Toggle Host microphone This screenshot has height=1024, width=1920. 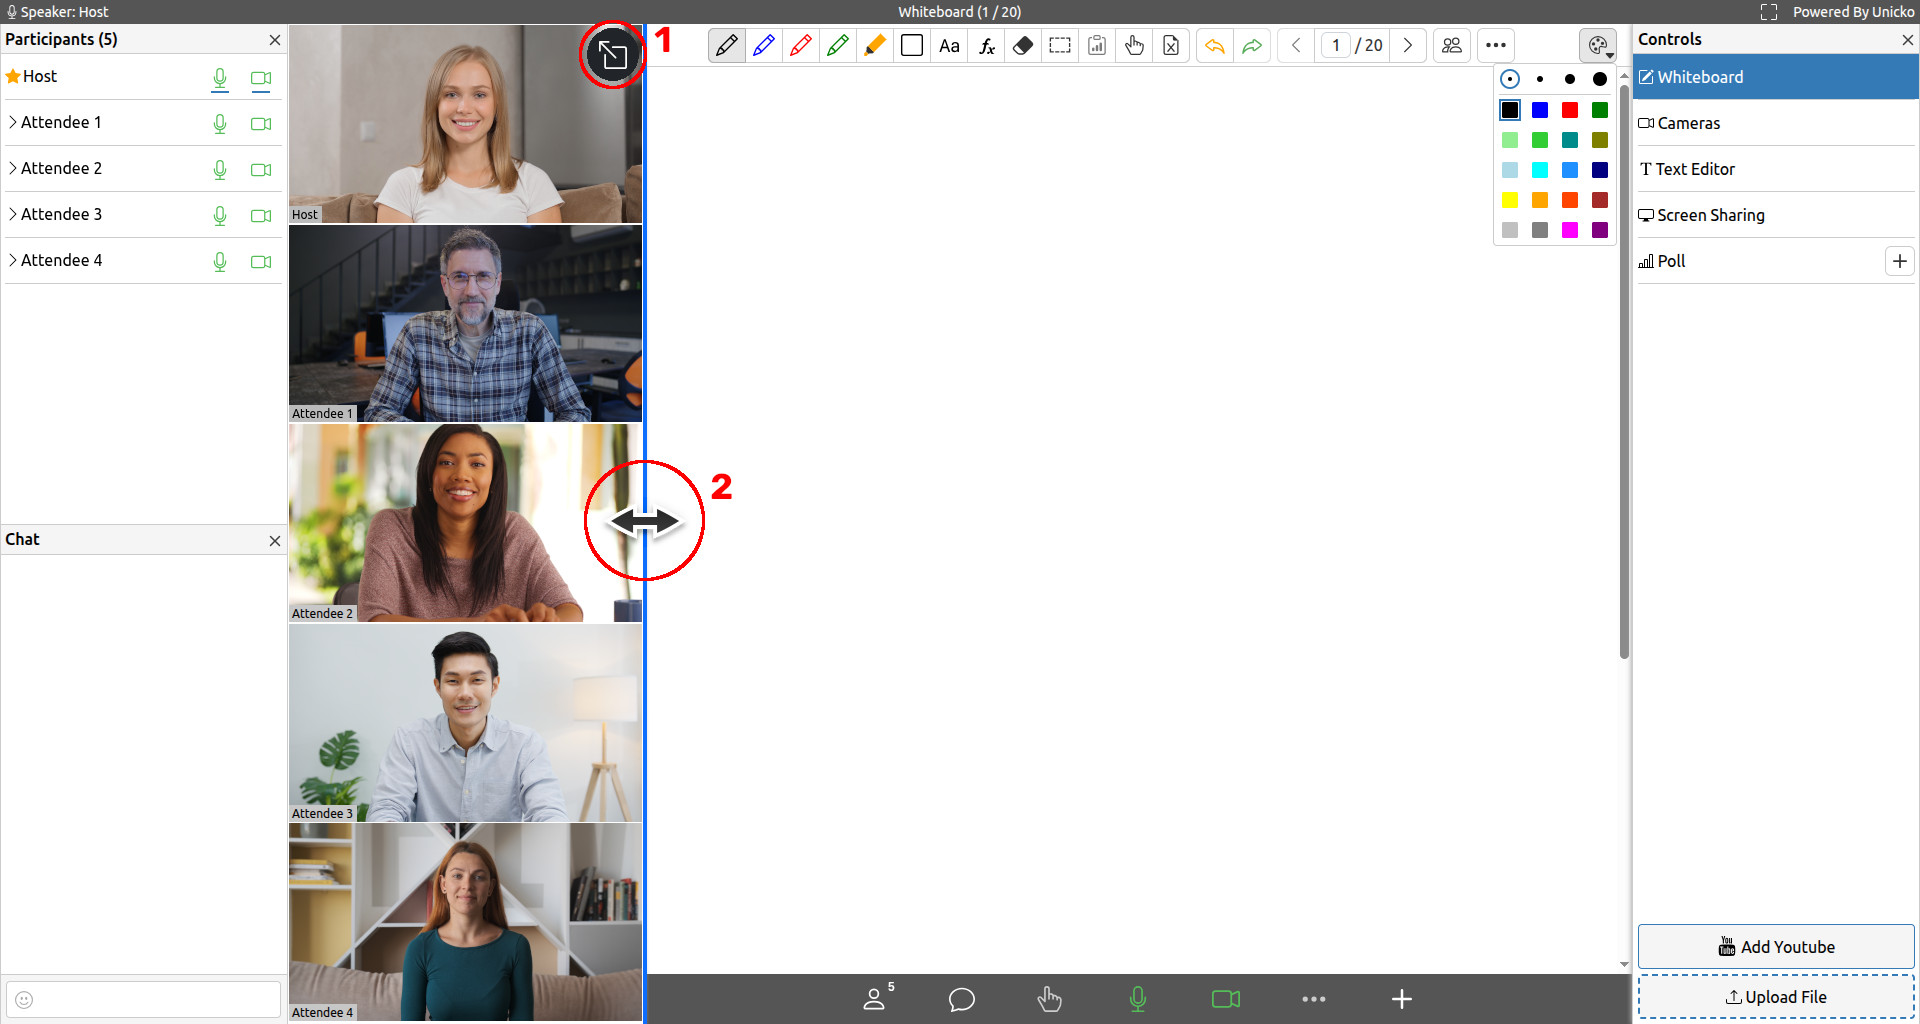pos(220,79)
